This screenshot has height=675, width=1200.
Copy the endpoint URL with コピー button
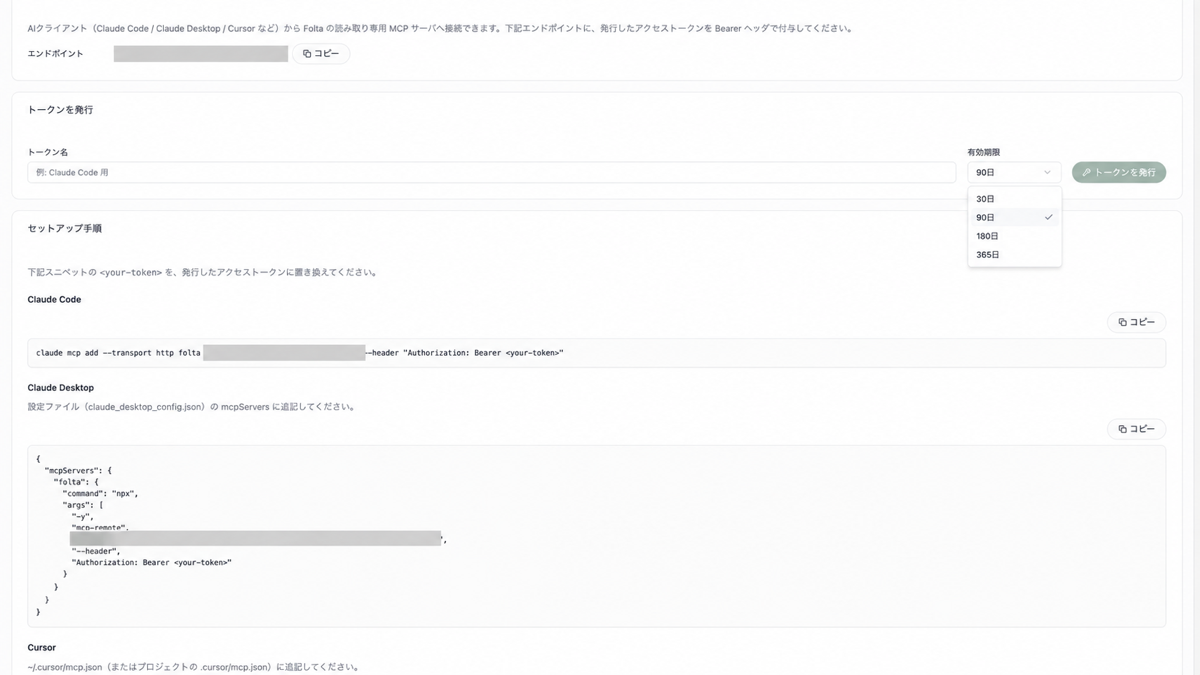[x=321, y=54]
